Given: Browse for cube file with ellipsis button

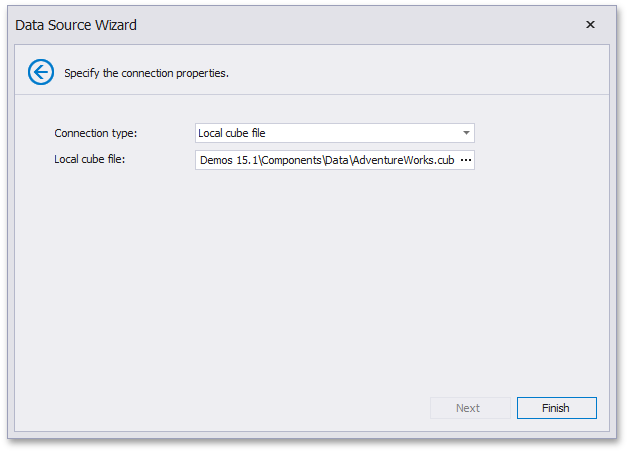Looking at the screenshot, I should (x=465, y=160).
